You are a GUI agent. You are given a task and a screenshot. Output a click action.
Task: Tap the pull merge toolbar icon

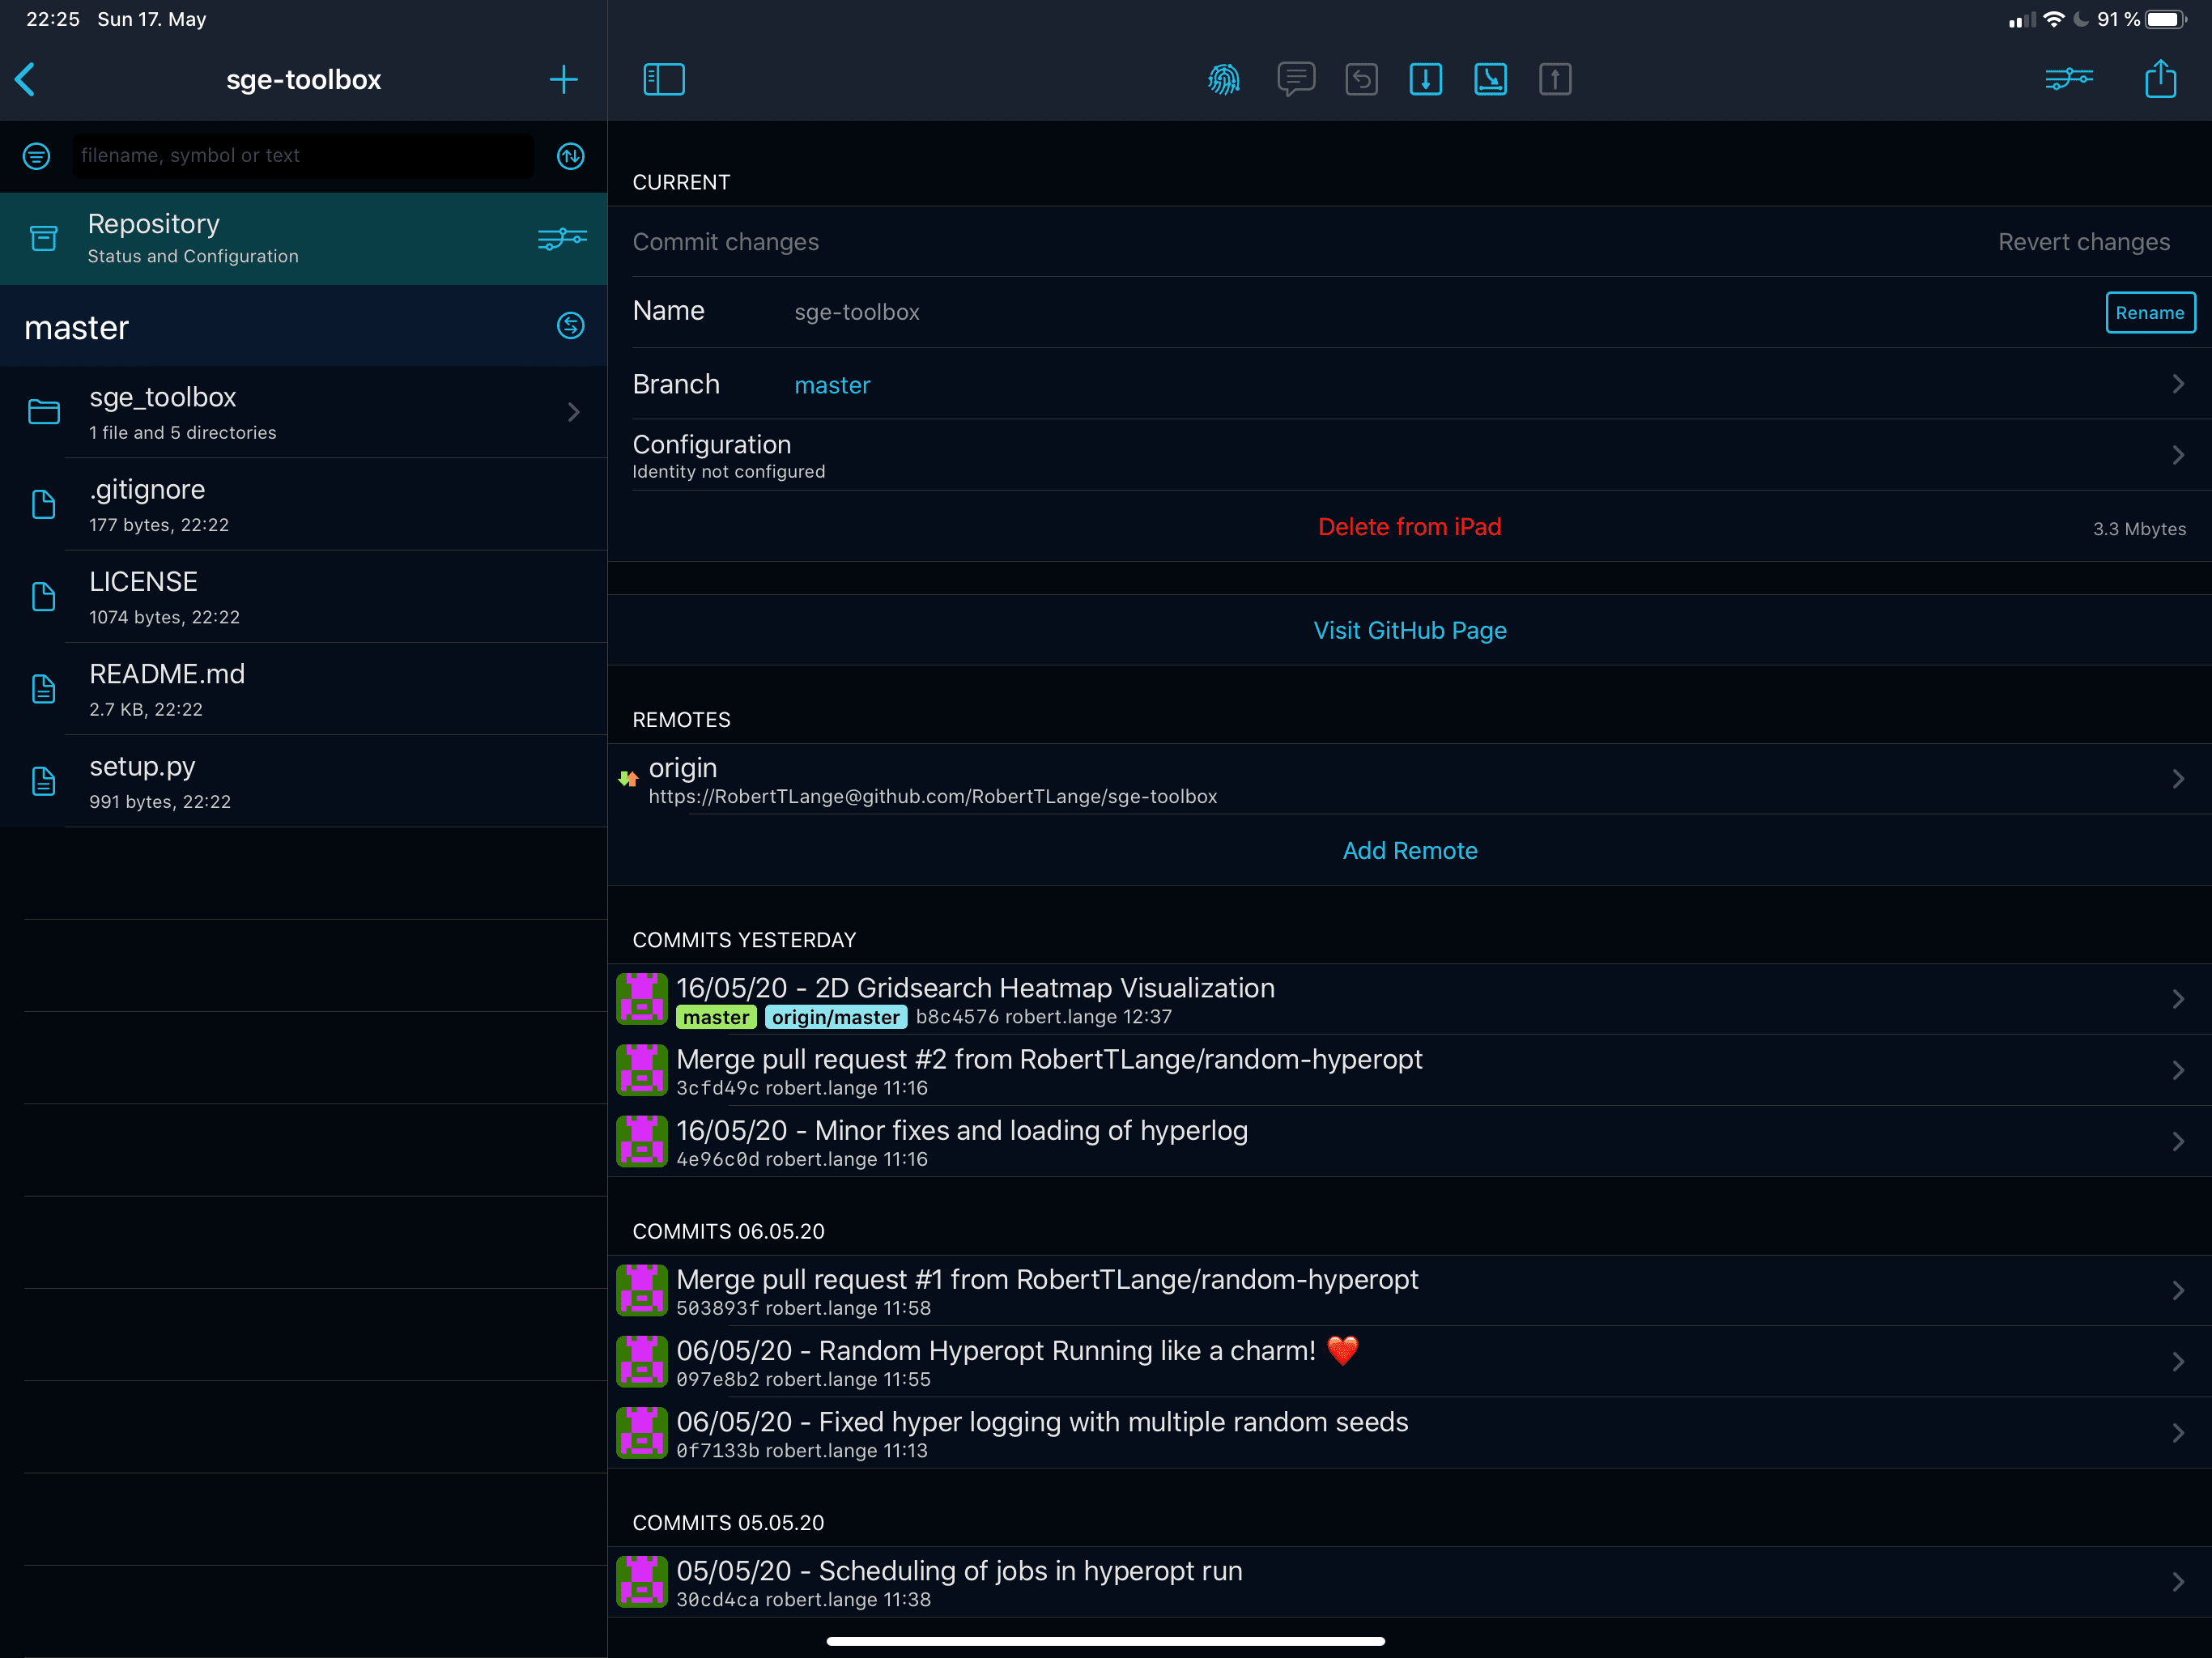click(1491, 79)
